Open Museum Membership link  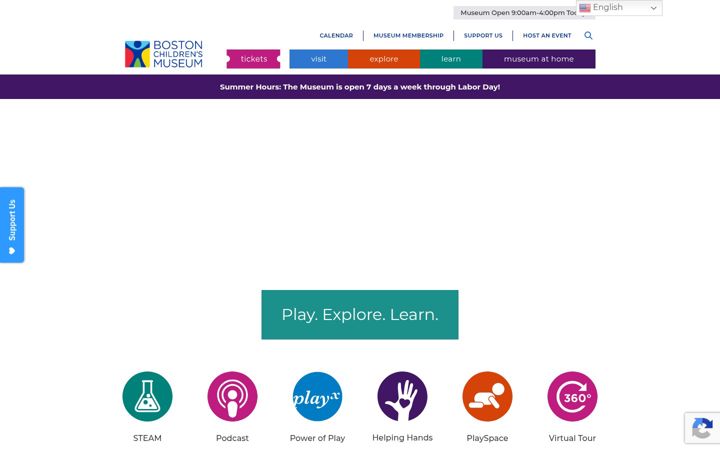[x=408, y=35]
